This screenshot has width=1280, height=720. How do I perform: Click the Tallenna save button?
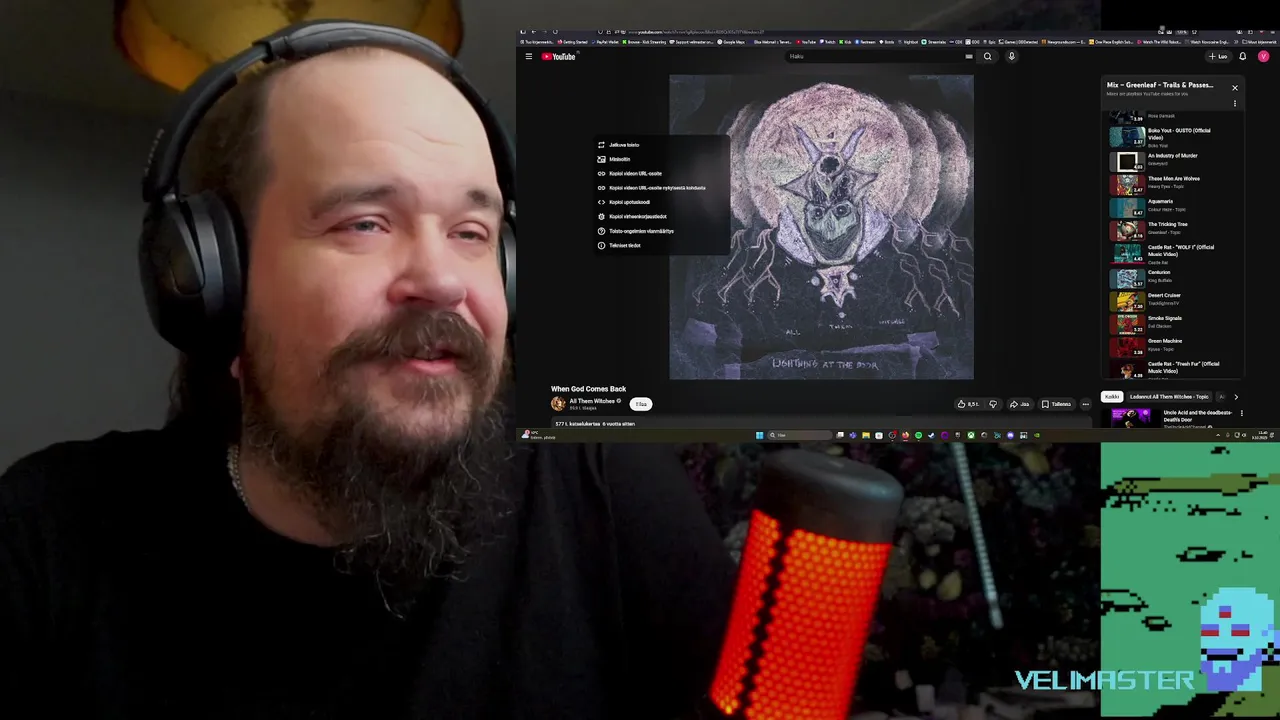(1056, 404)
